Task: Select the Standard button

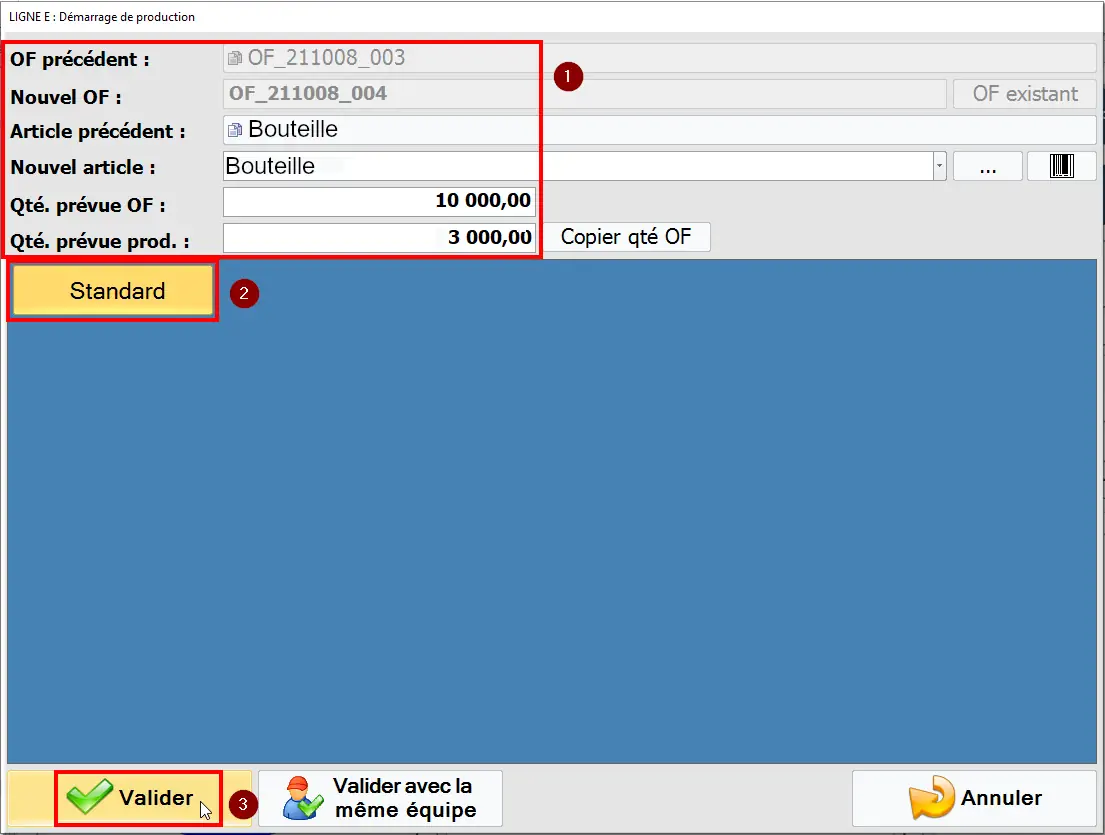Action: click(113, 290)
